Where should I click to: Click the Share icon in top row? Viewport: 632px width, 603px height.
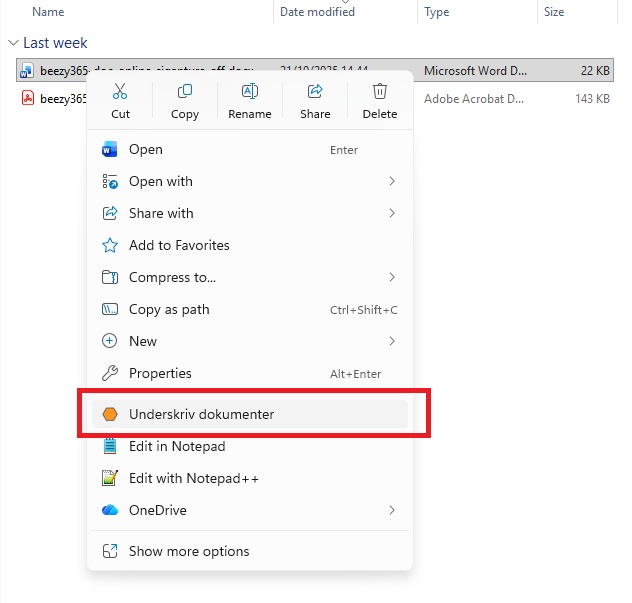[x=315, y=92]
